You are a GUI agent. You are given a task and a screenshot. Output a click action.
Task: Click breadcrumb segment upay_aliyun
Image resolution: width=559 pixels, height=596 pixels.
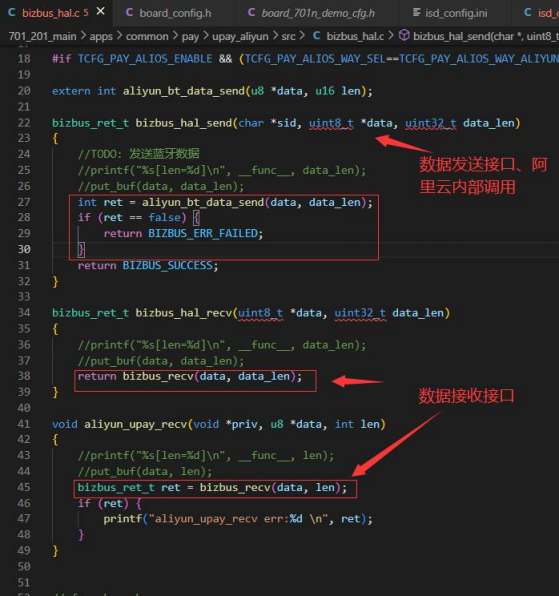pos(240,36)
